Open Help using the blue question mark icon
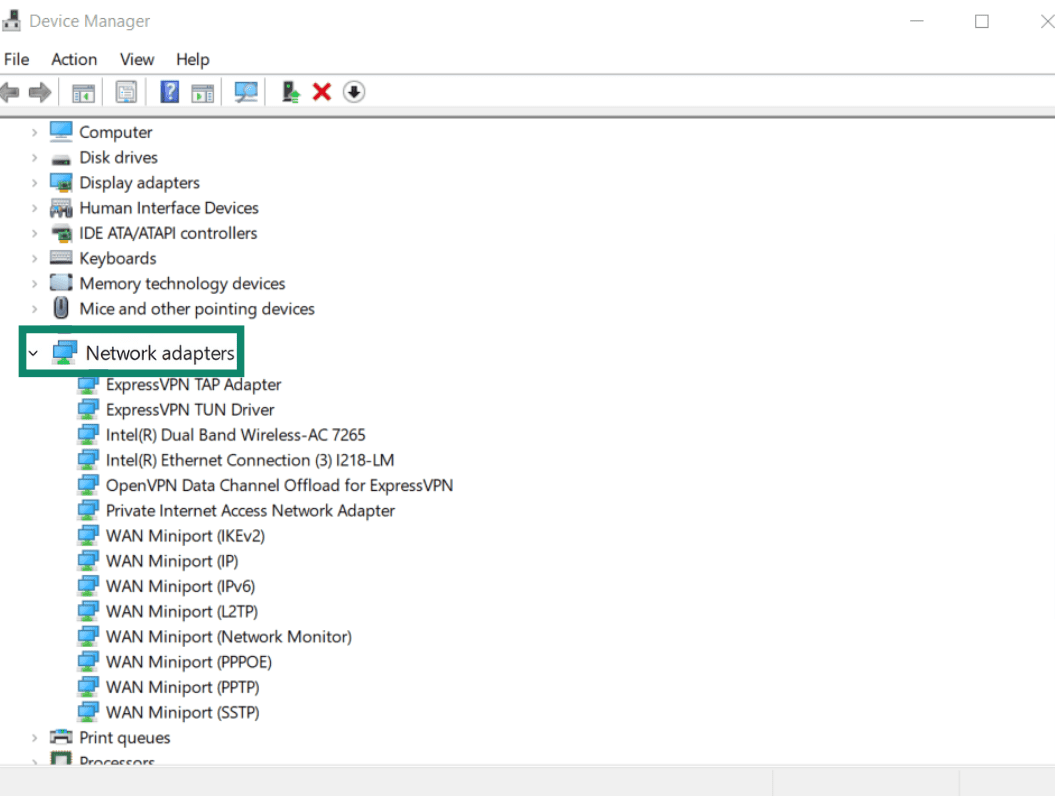The height and width of the screenshot is (796, 1055). click(167, 91)
